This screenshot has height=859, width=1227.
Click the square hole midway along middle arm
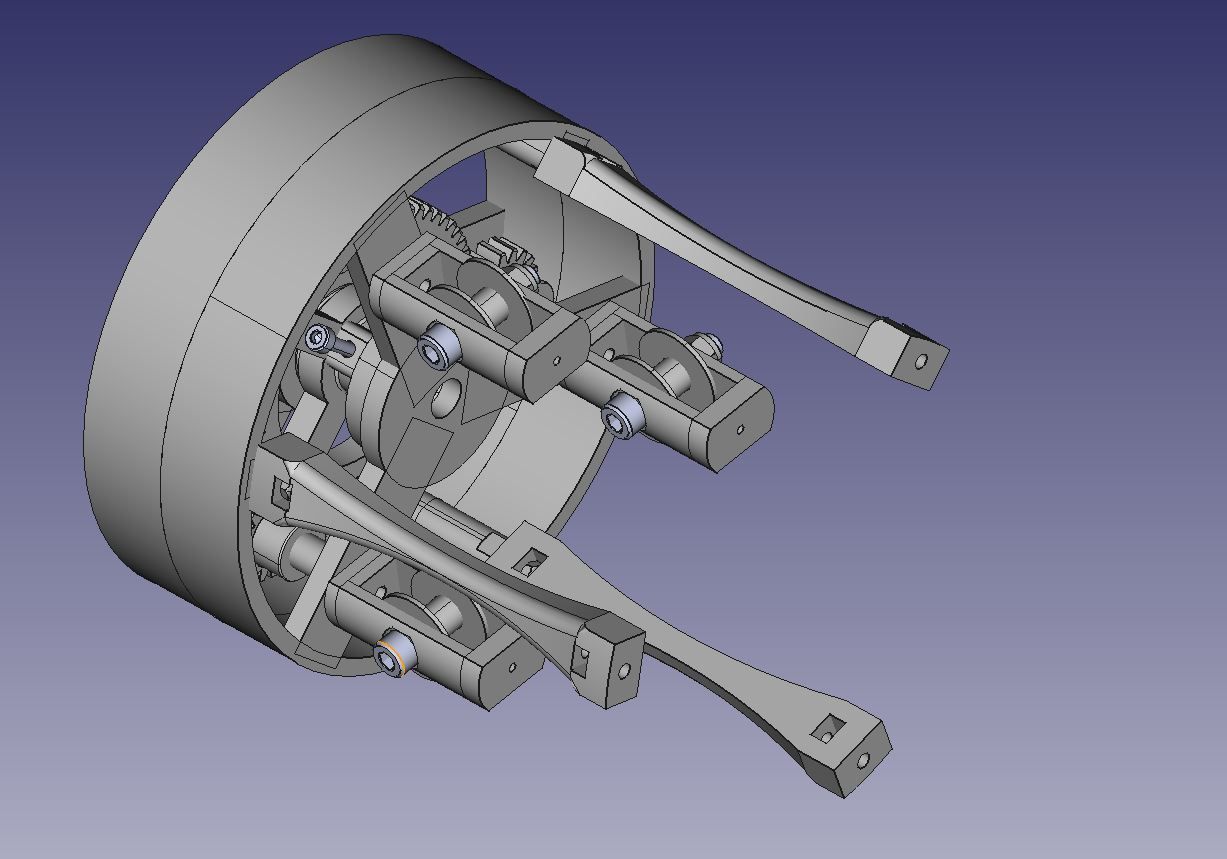pyautogui.click(x=531, y=560)
